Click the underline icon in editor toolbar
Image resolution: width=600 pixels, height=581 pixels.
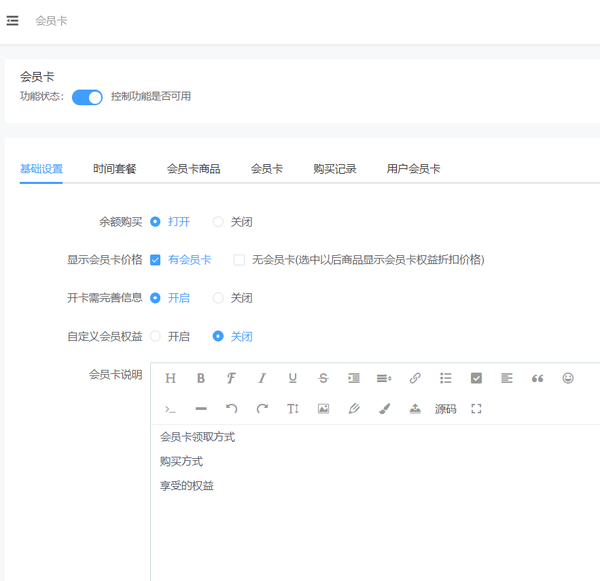pos(293,378)
